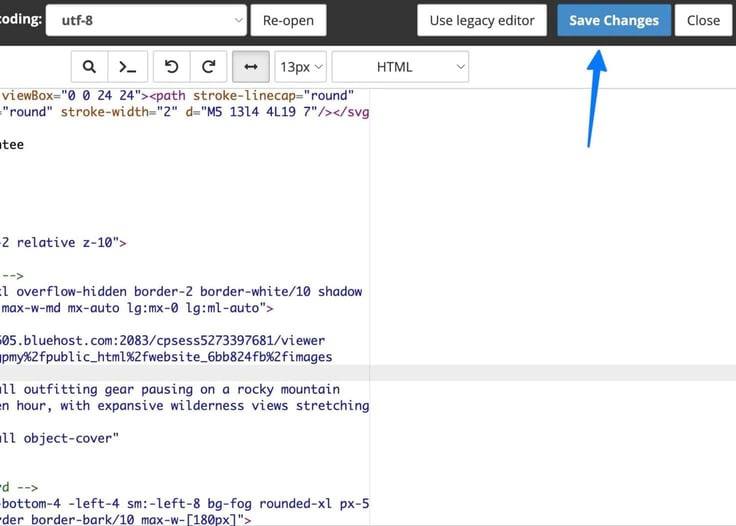Click the "outfitting gear pausing" text line

point(170,389)
